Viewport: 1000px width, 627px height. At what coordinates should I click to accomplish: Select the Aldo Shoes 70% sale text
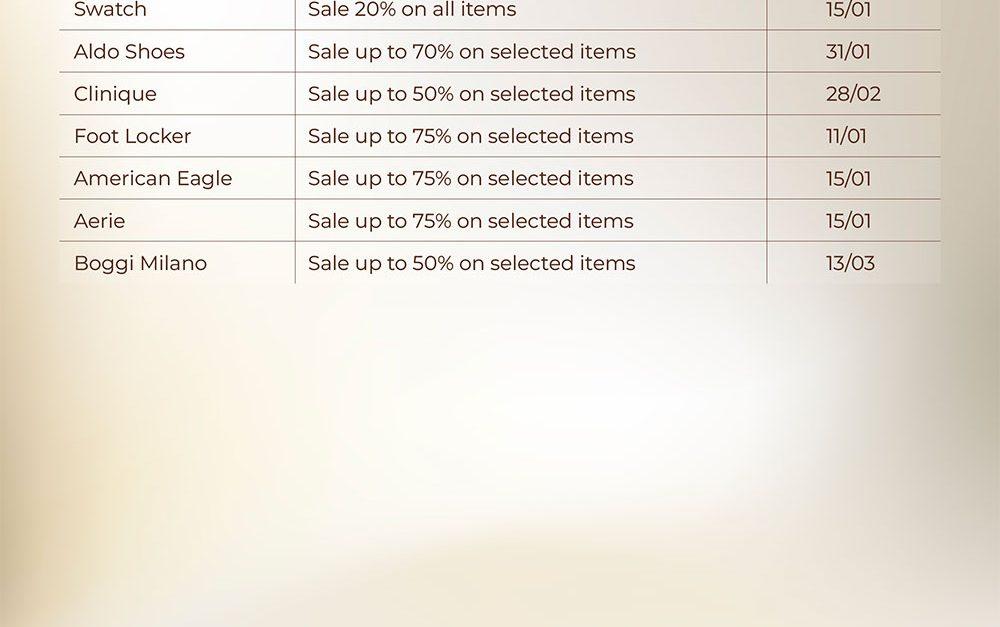point(471,52)
